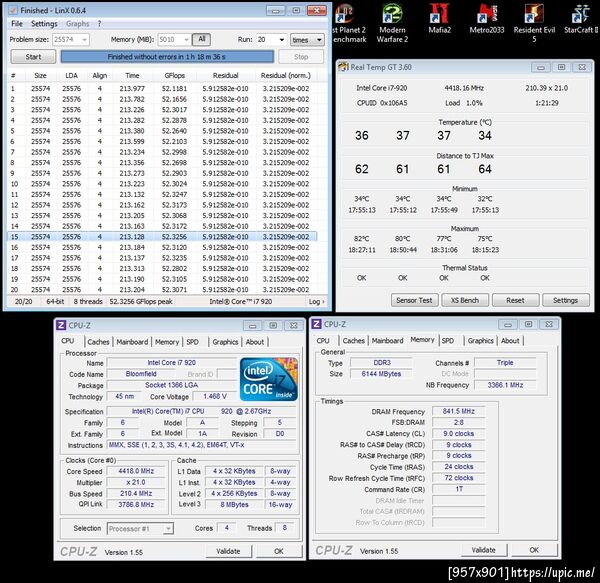Run the Sensor Test in Real Temp
The width and height of the screenshot is (600, 583).
click(x=414, y=300)
